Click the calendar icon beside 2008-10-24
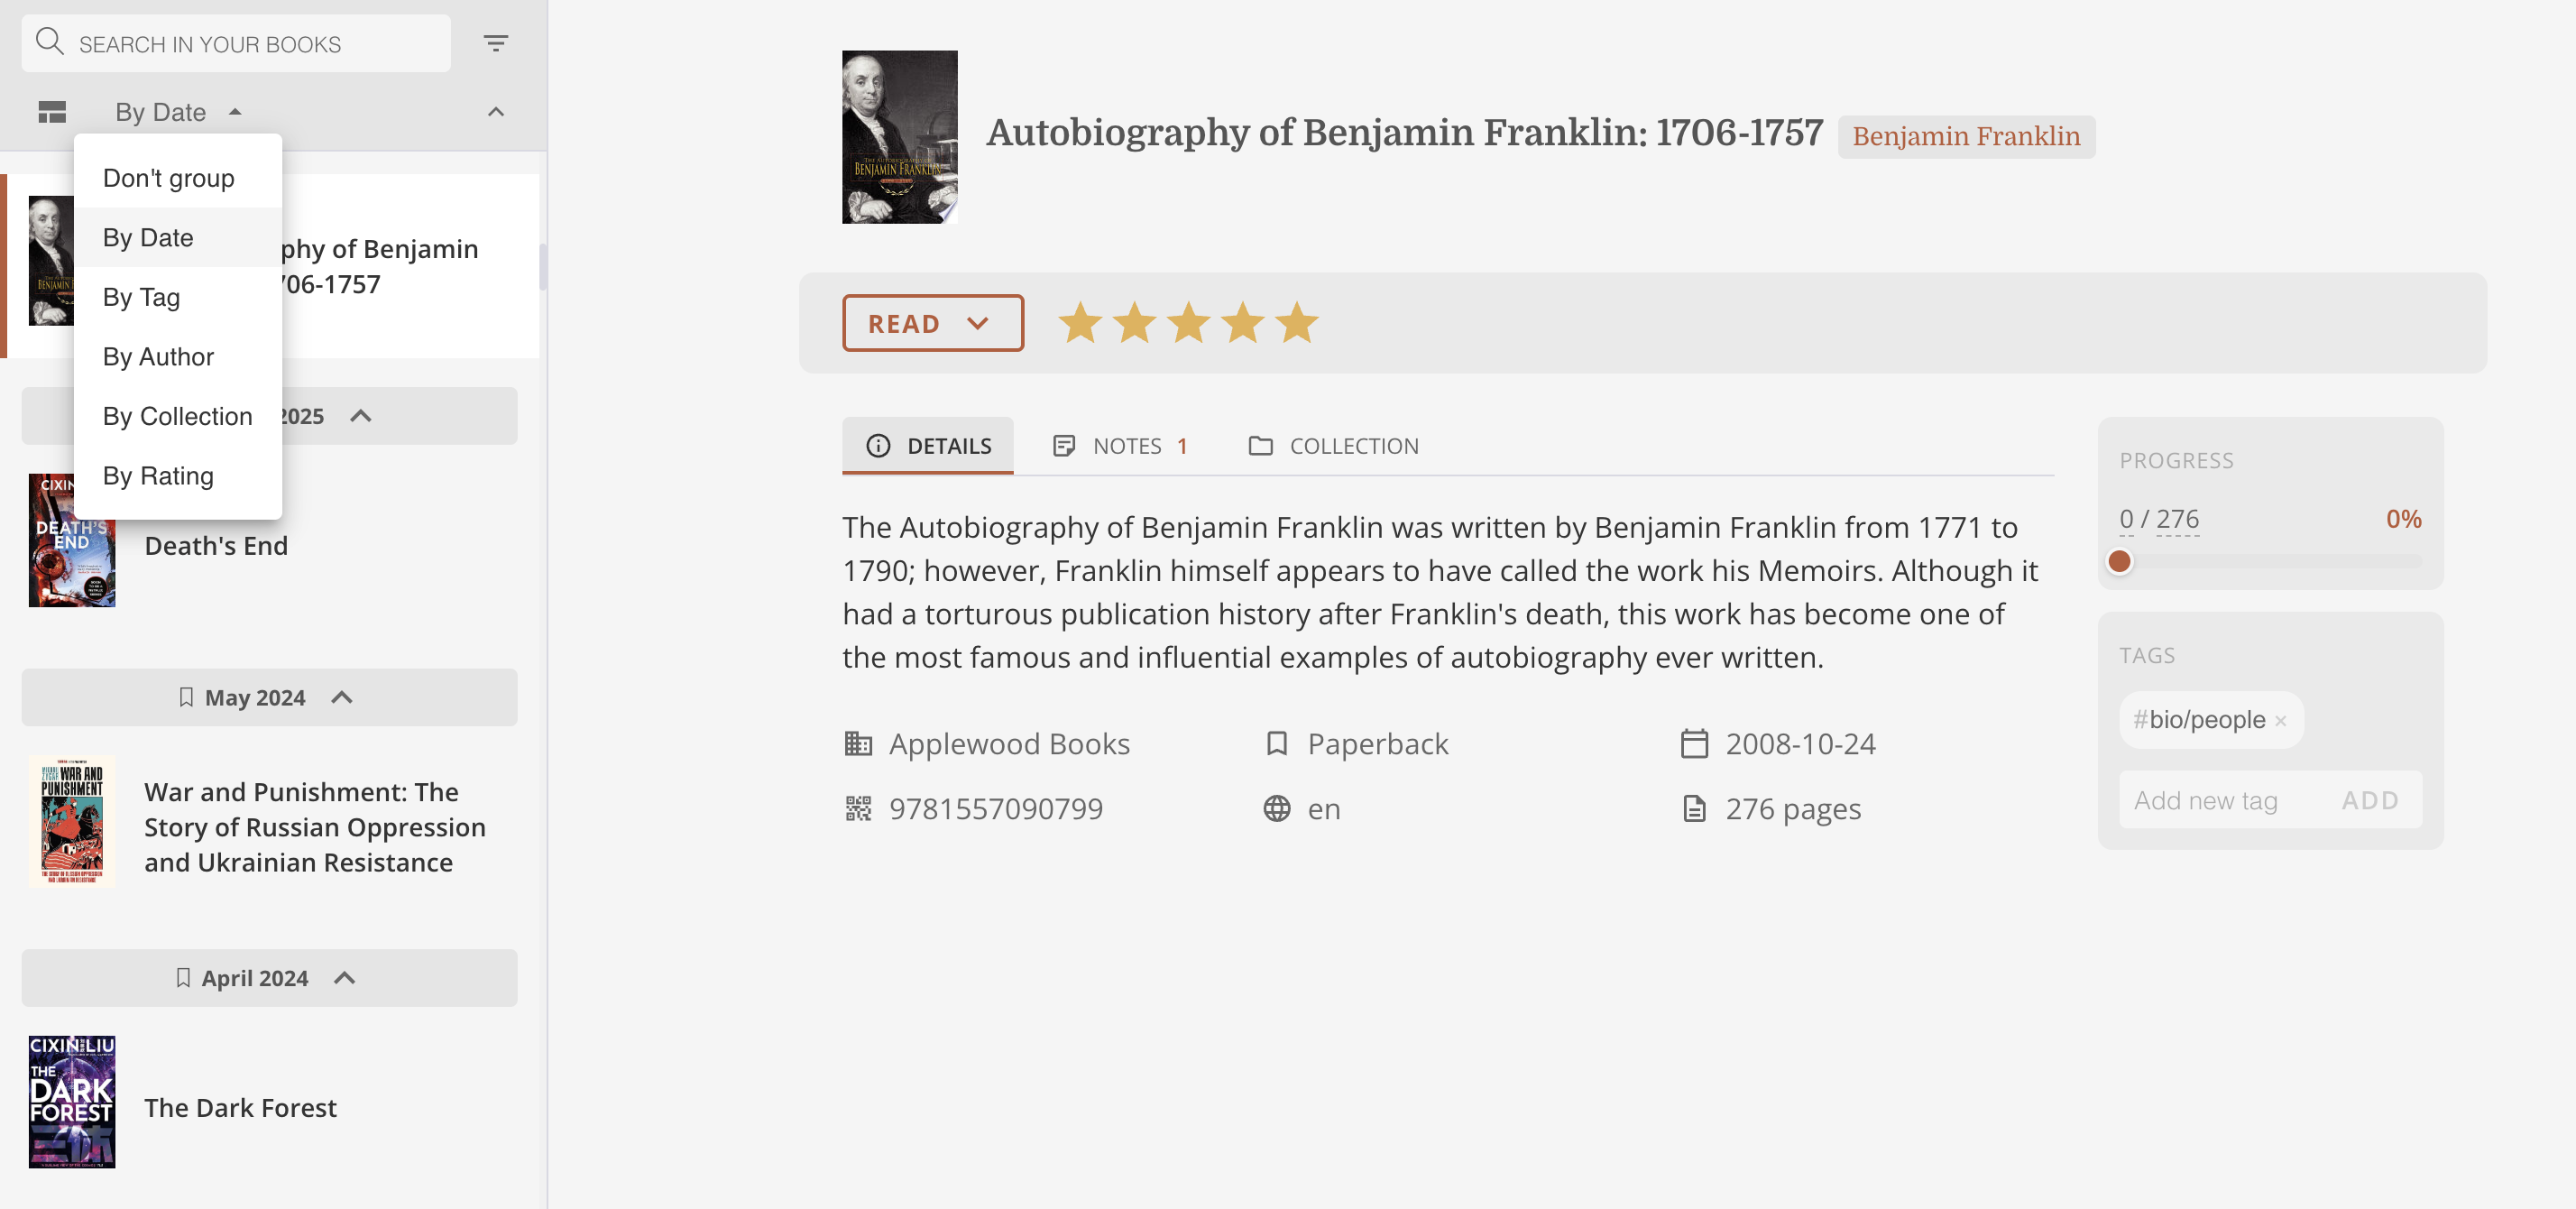 (1692, 743)
